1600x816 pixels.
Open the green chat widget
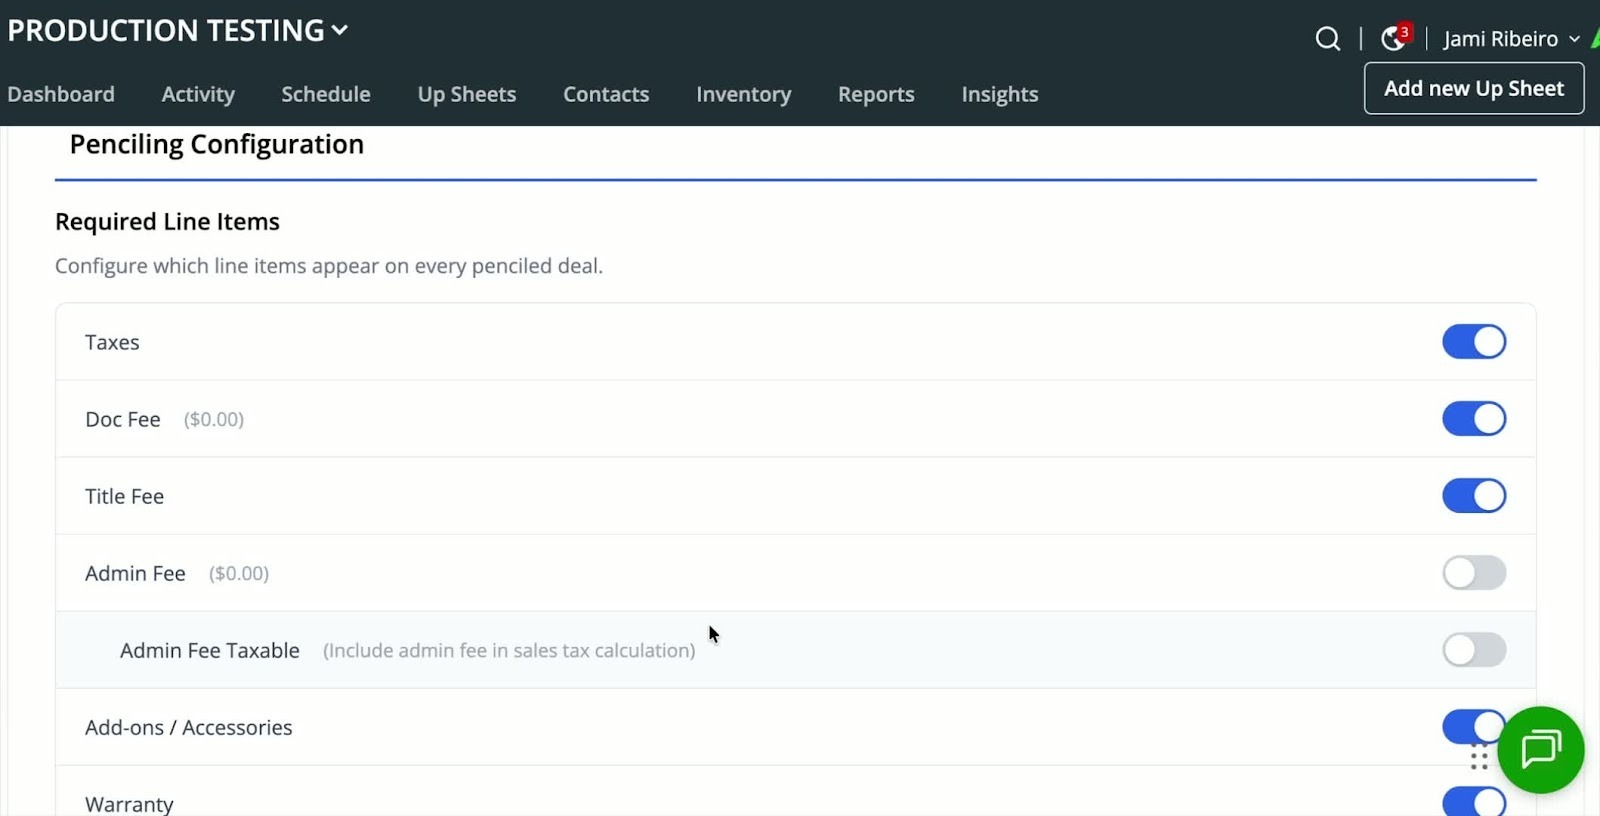coord(1540,749)
